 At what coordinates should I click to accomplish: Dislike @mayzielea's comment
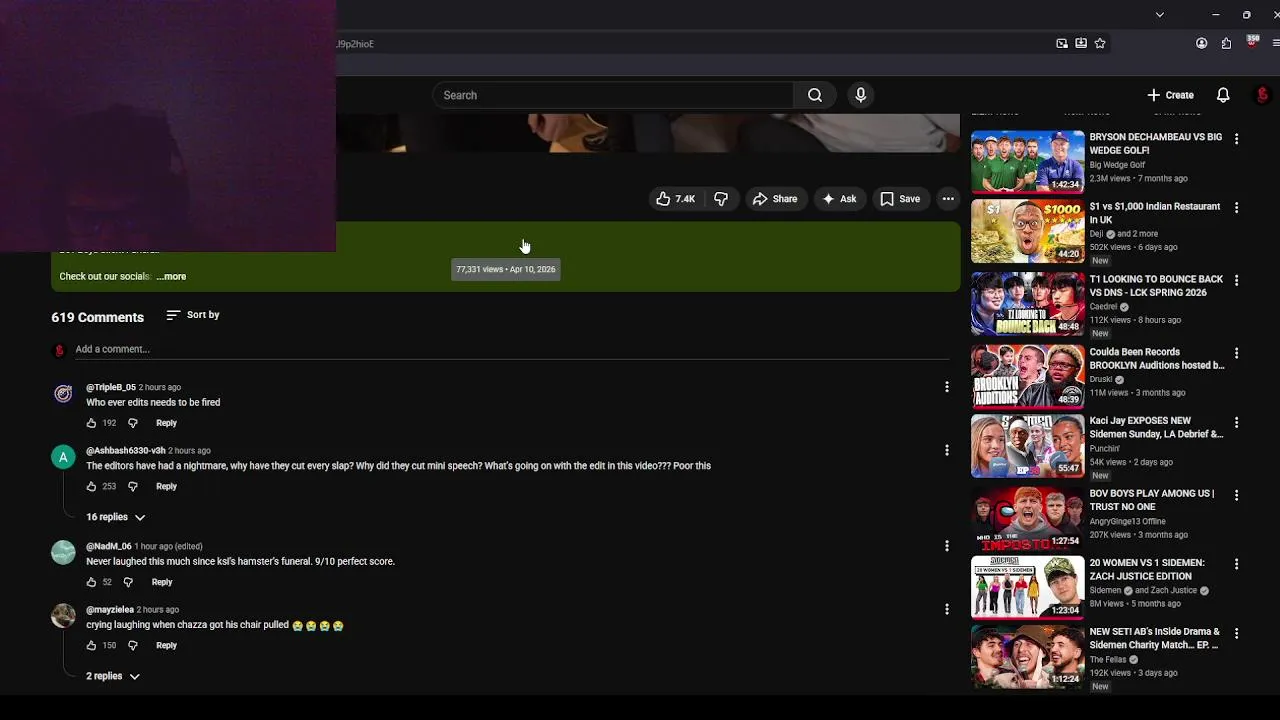tap(132, 645)
